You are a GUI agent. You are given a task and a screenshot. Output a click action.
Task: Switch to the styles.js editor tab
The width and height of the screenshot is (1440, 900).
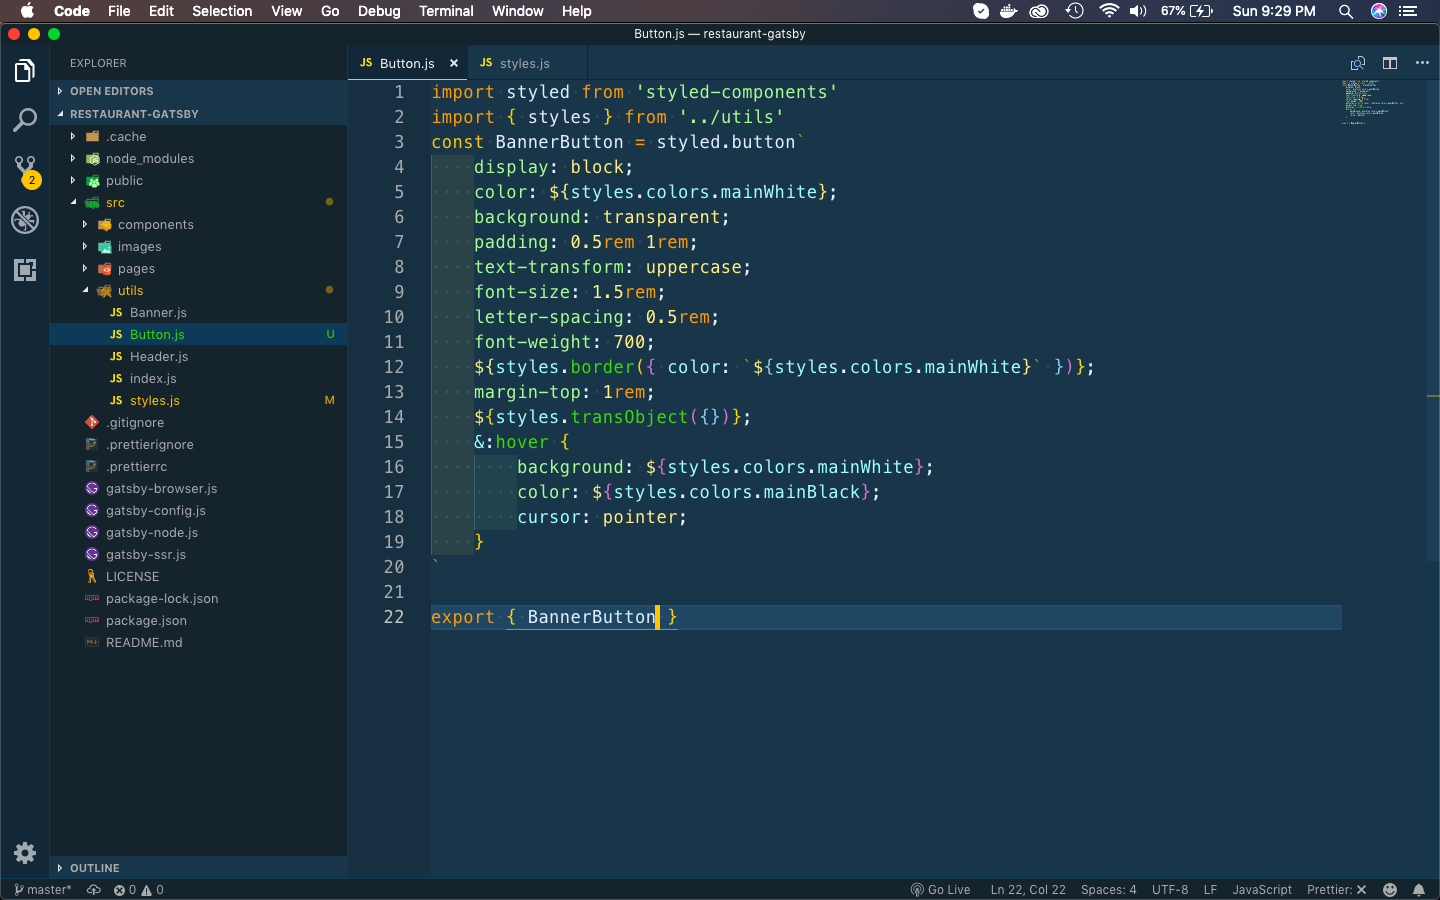coord(526,63)
